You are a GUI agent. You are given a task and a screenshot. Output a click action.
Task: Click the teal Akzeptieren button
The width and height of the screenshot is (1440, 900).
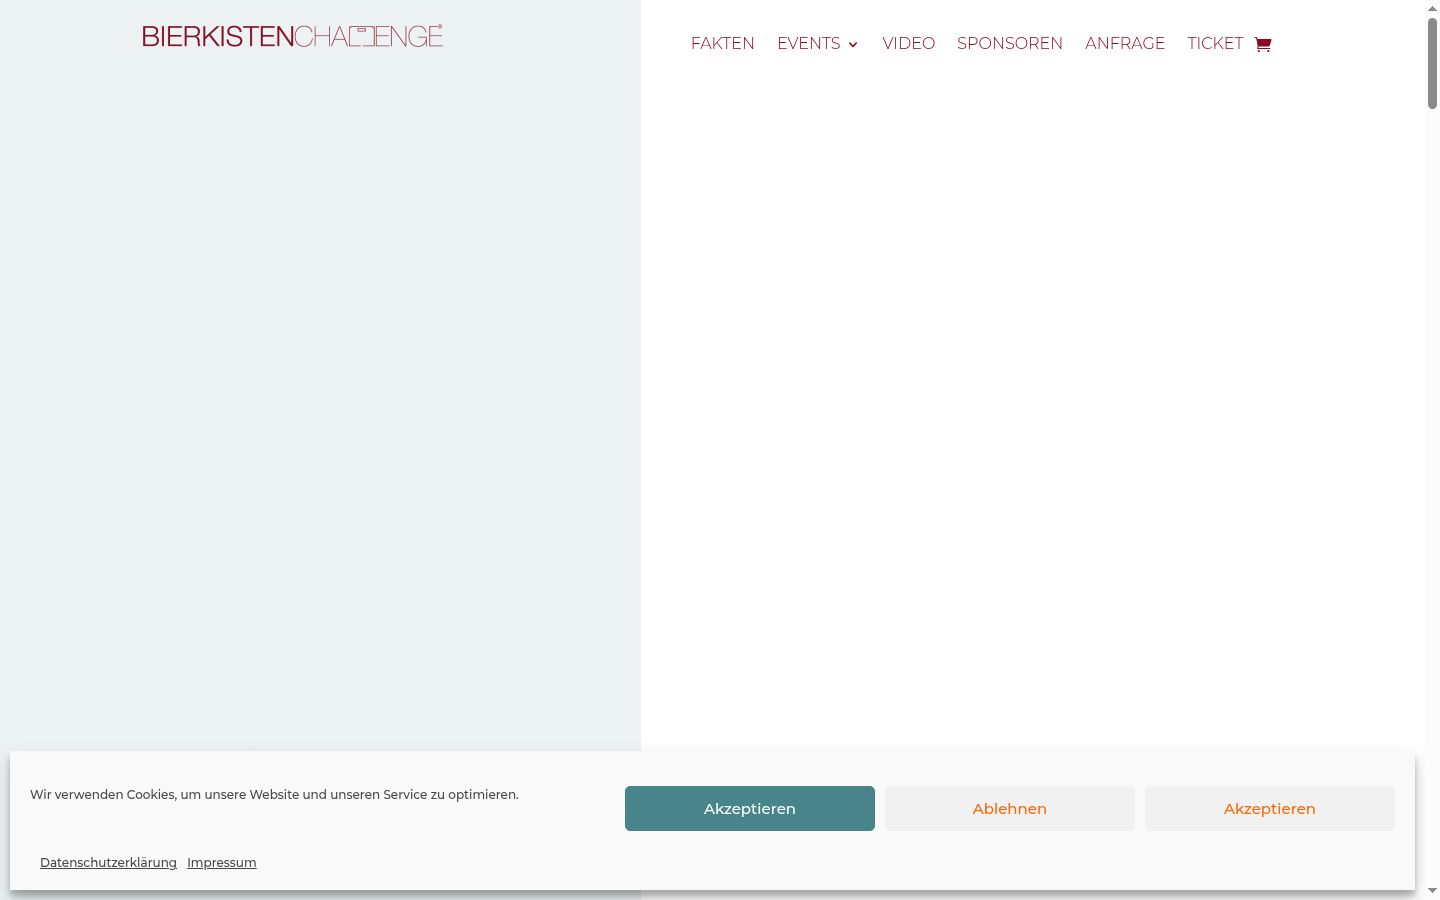click(x=750, y=808)
